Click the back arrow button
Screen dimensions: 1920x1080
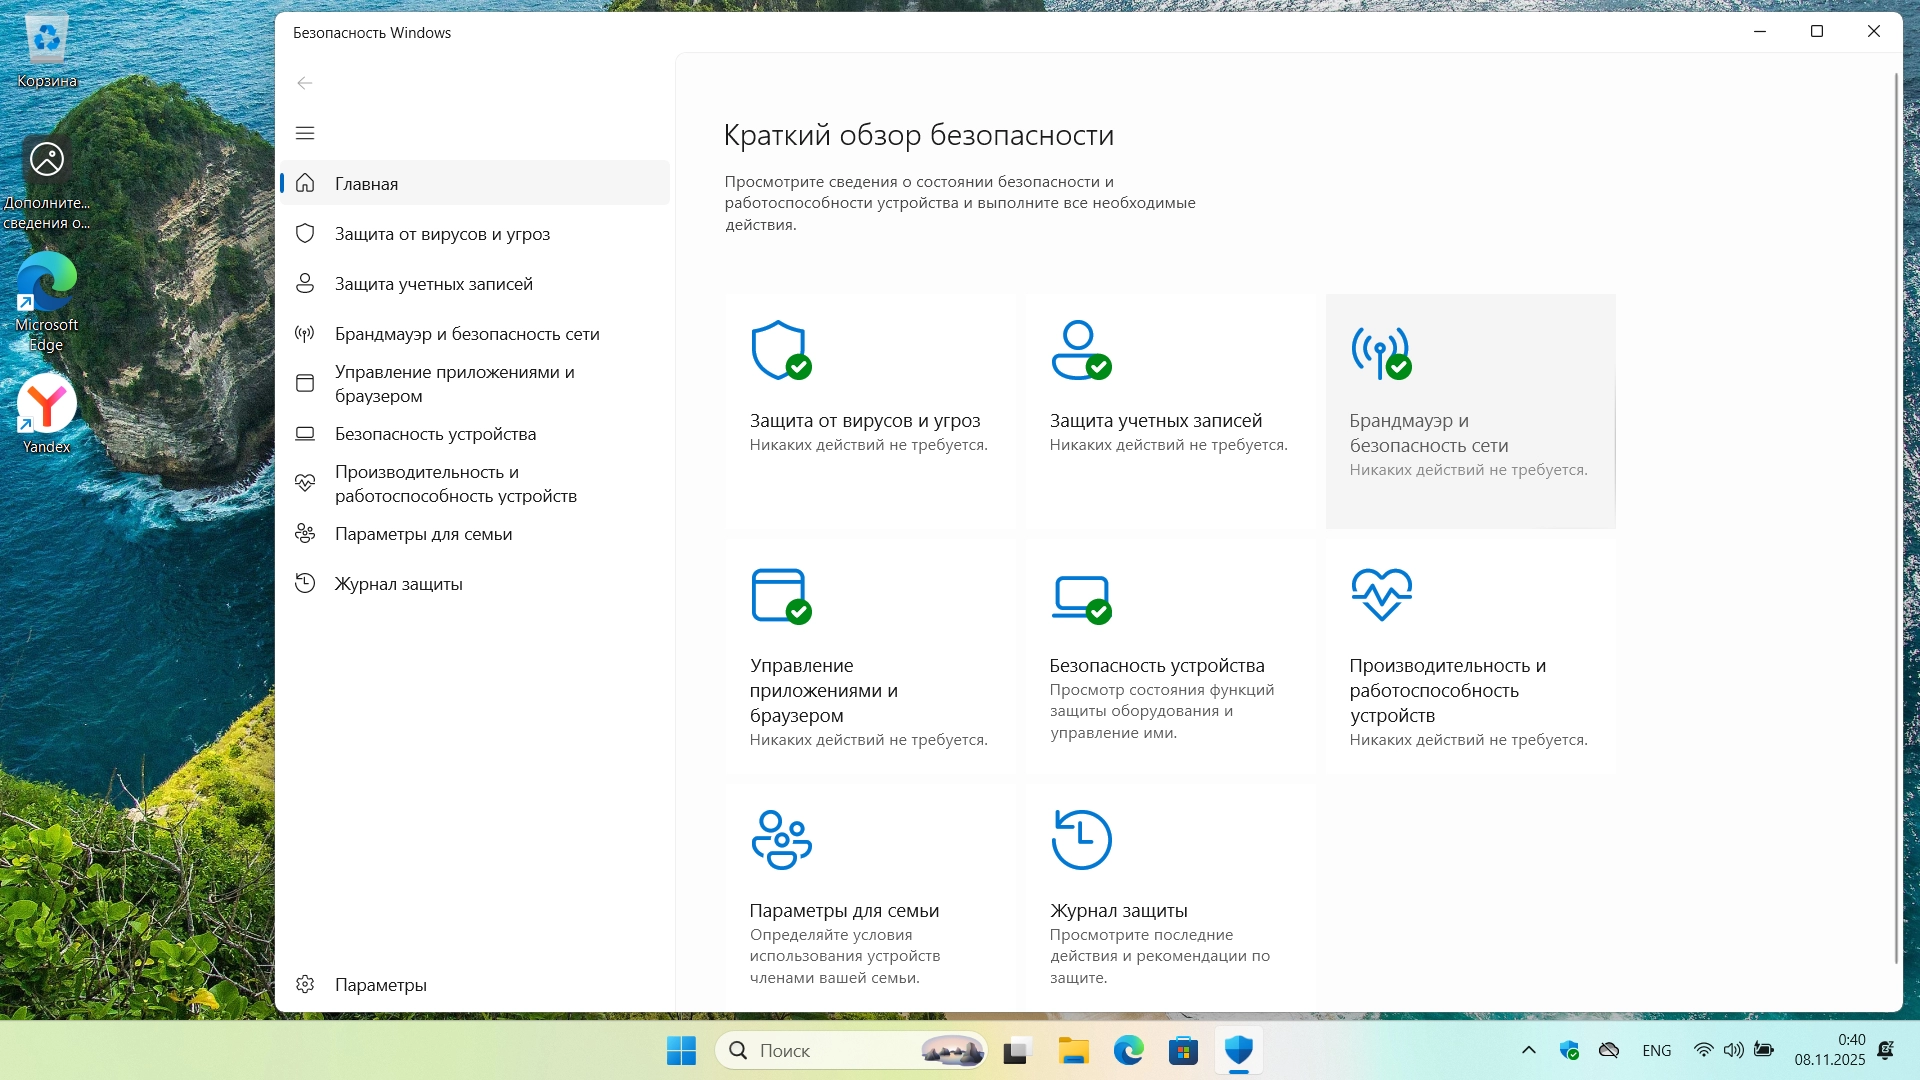305,83
